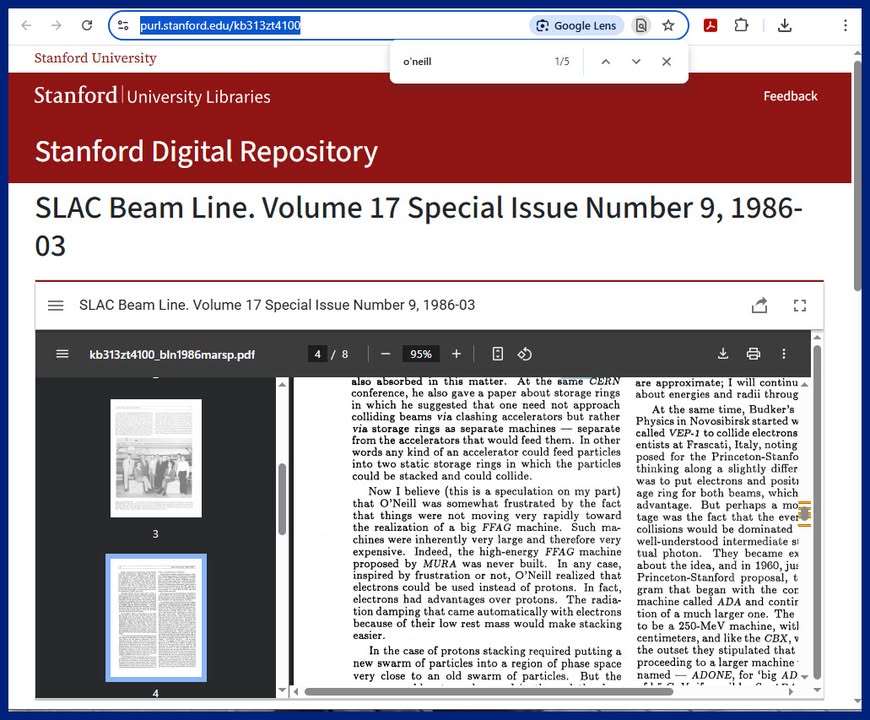Click the 95% zoom level field

coord(421,354)
